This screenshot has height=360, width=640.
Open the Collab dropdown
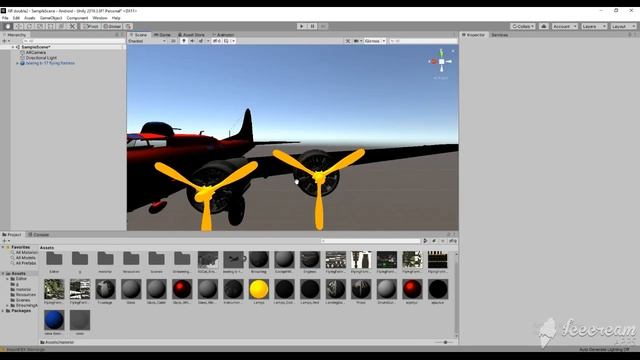[523, 26]
